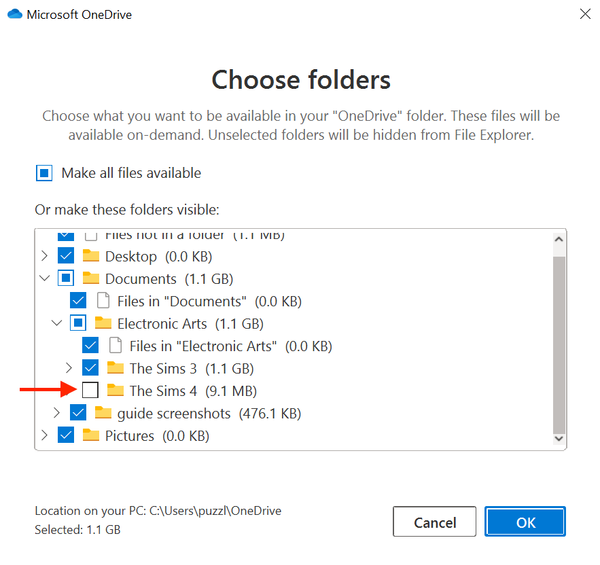Click the Electronic Arts folder icon

(103, 324)
